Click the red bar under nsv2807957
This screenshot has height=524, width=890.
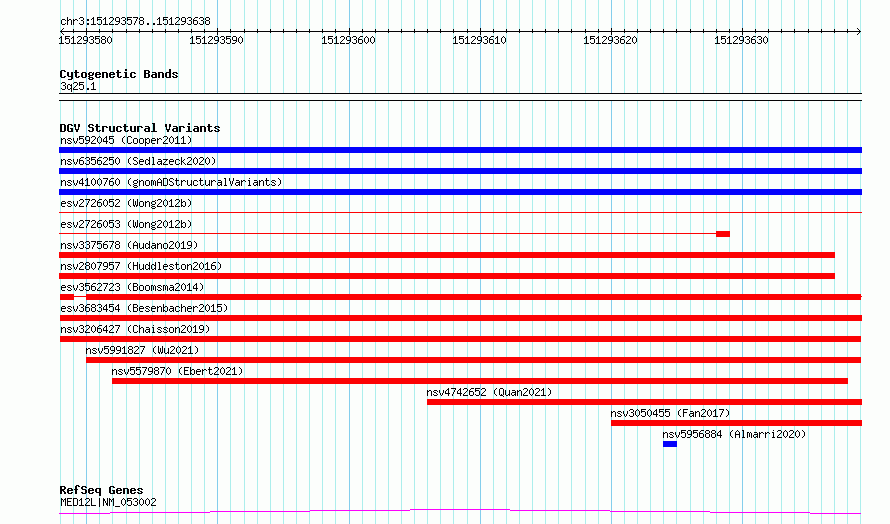(x=447, y=276)
